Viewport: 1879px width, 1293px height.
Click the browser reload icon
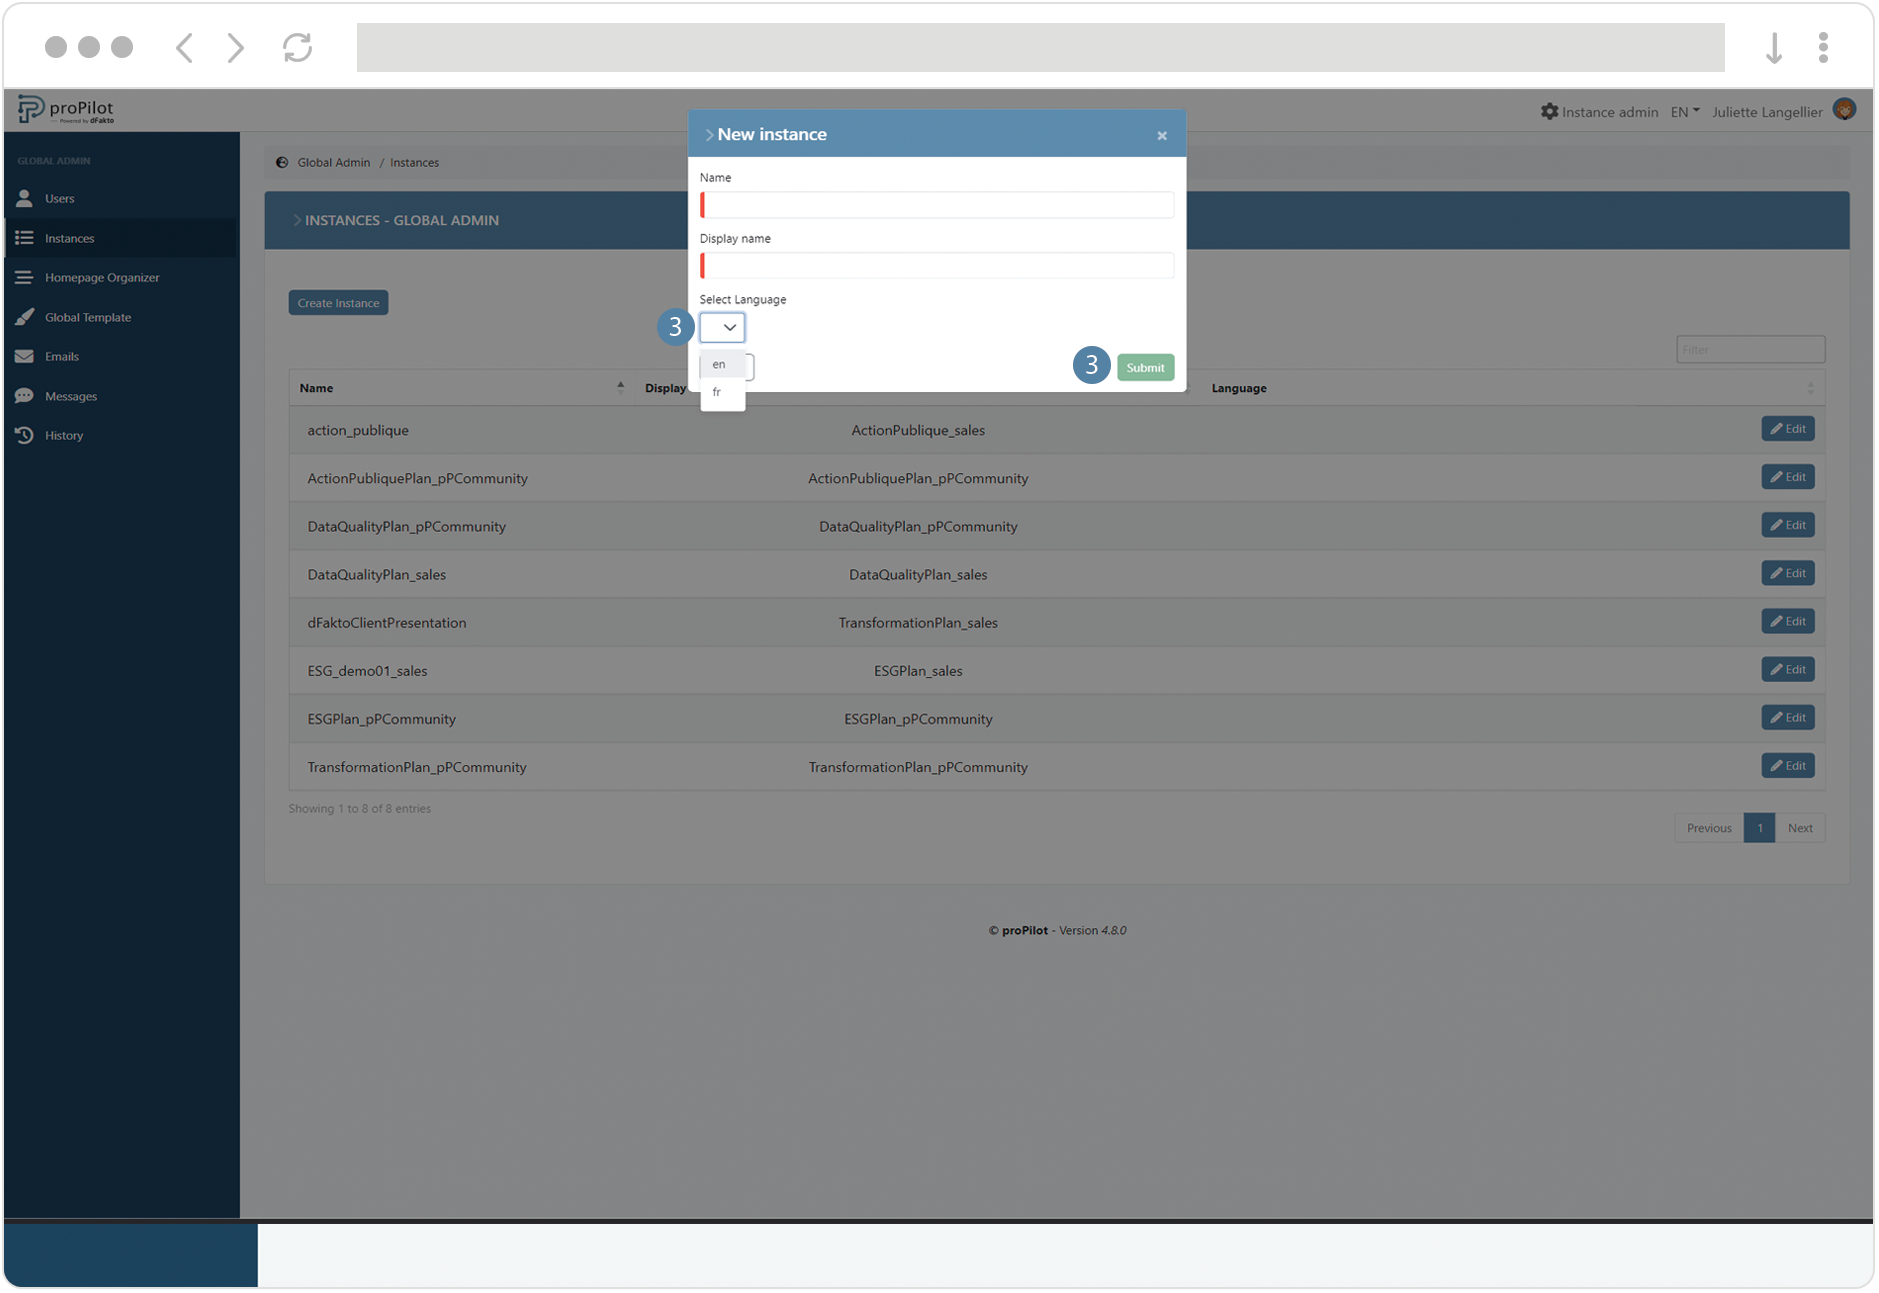(x=297, y=47)
